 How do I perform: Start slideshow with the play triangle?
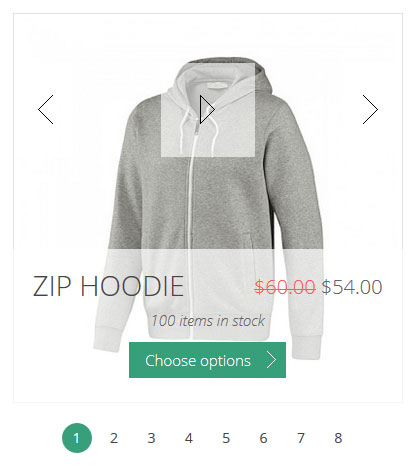(207, 110)
